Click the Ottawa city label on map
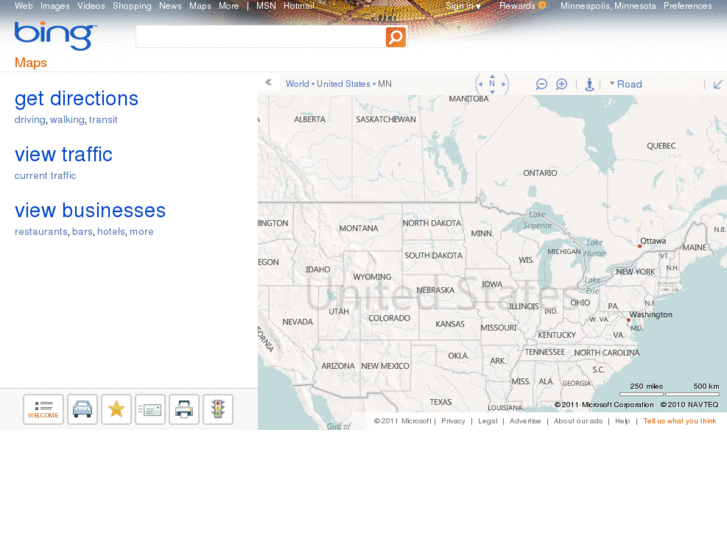This screenshot has height=545, width=727. point(653,241)
